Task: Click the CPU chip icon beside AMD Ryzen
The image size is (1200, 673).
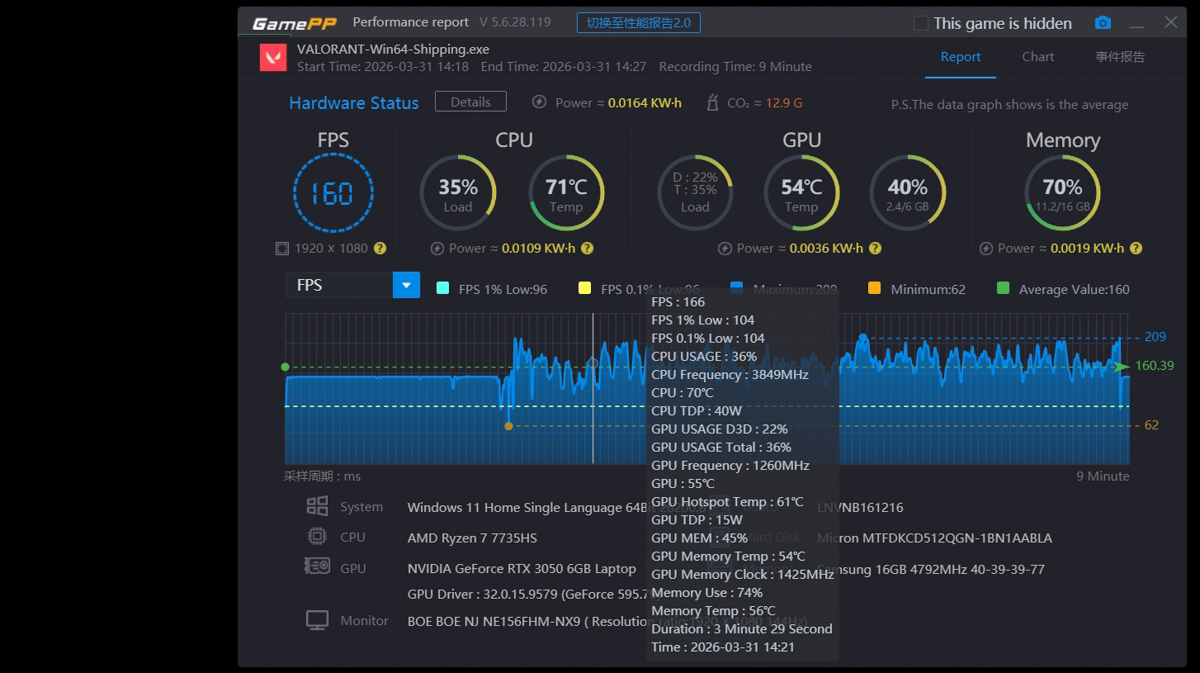Action: (318, 537)
